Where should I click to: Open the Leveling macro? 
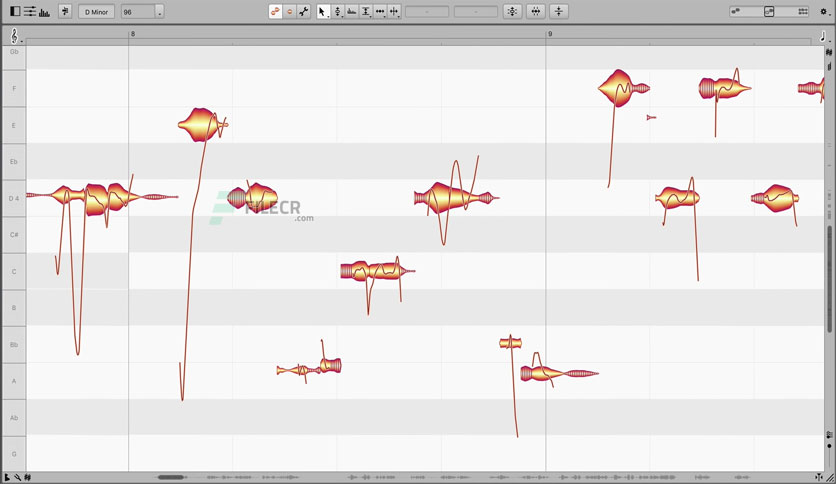point(559,11)
